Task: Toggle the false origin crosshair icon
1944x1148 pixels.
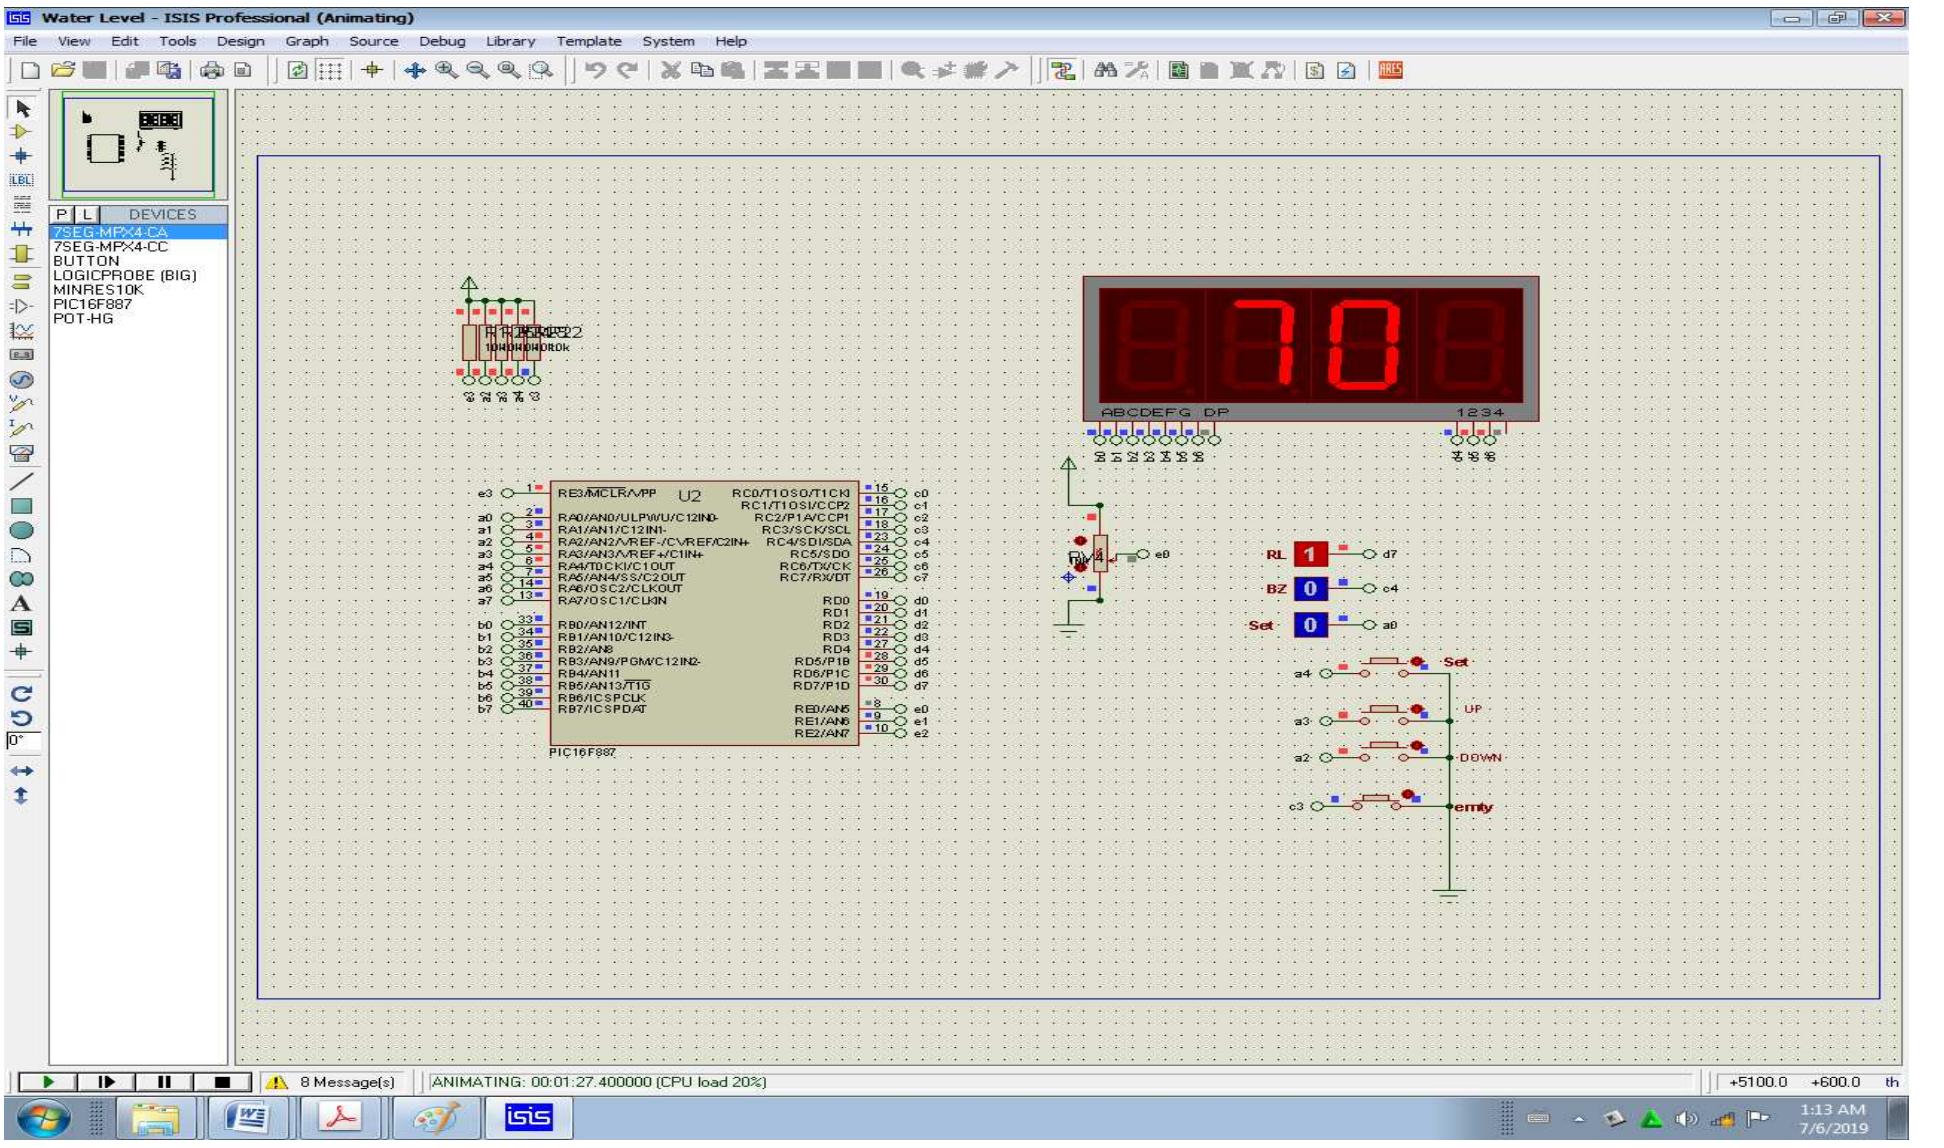Action: 372,70
